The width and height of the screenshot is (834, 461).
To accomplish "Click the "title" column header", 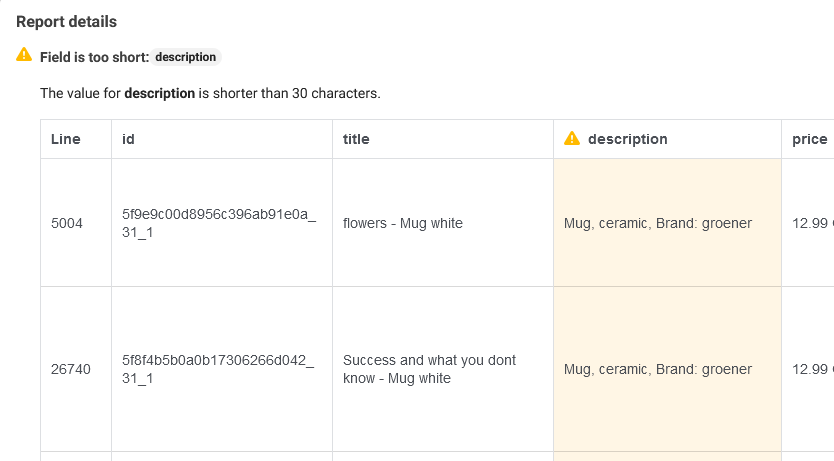I will pyautogui.click(x=356, y=139).
